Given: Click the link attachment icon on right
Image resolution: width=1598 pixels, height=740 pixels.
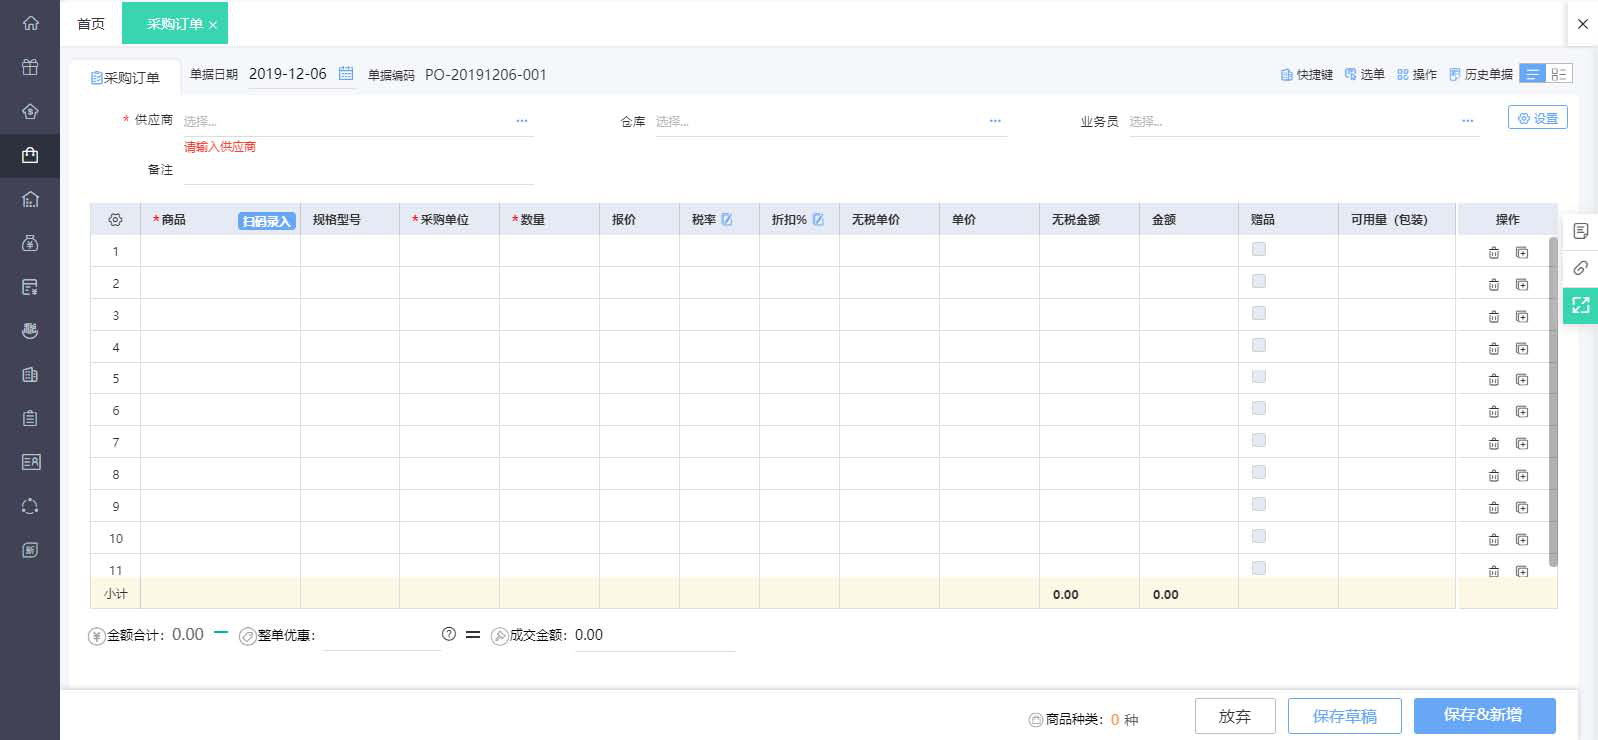Looking at the screenshot, I should (x=1580, y=268).
